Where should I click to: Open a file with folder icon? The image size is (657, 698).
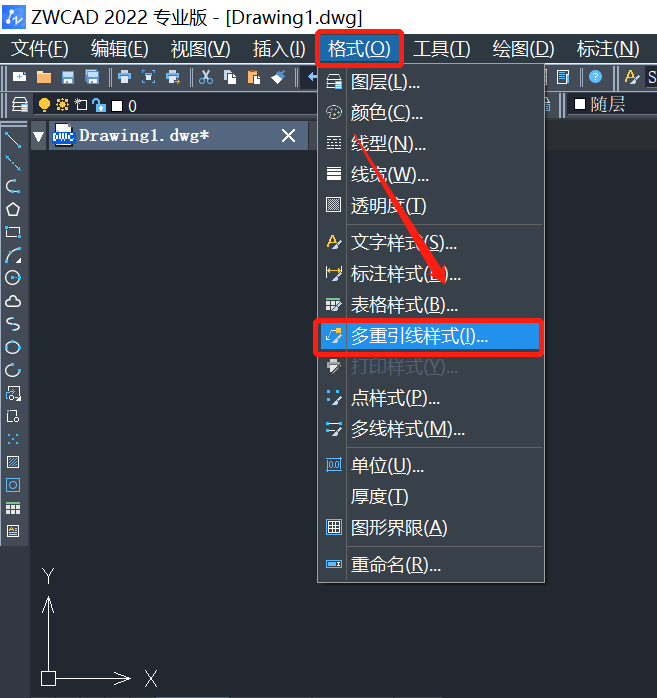click(x=44, y=77)
